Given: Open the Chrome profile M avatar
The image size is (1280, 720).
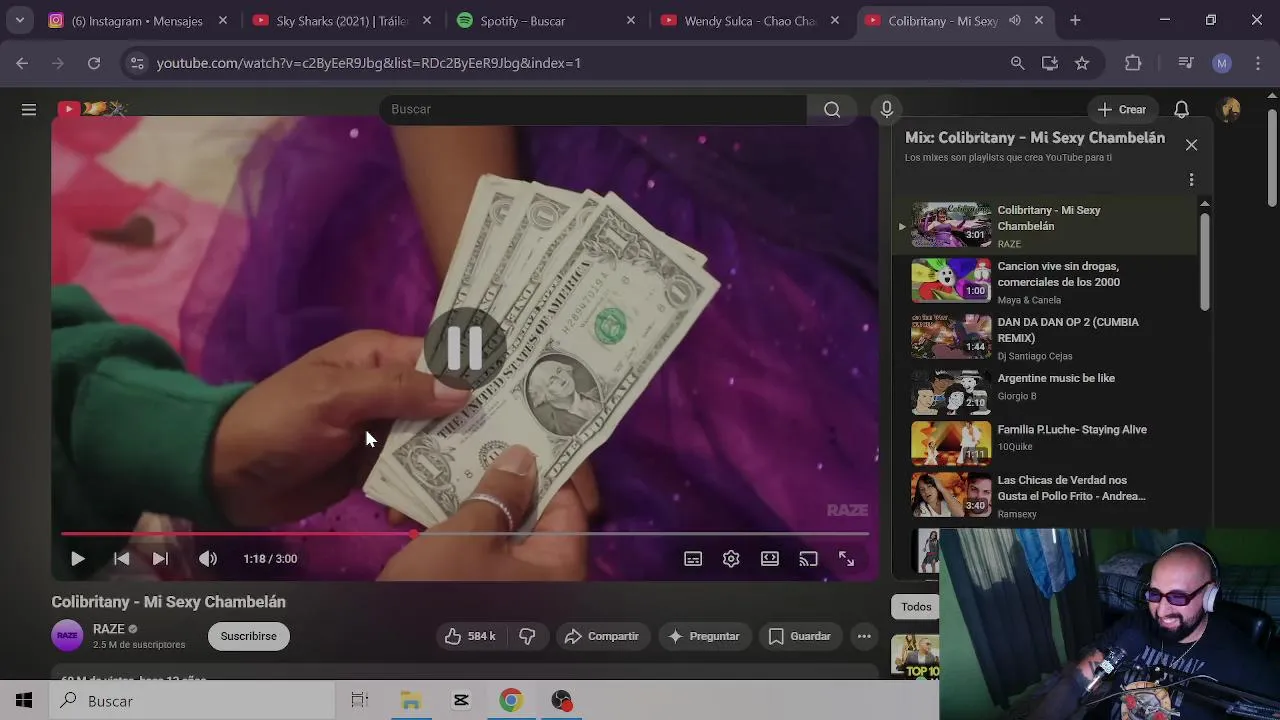Looking at the screenshot, I should (x=1221, y=63).
